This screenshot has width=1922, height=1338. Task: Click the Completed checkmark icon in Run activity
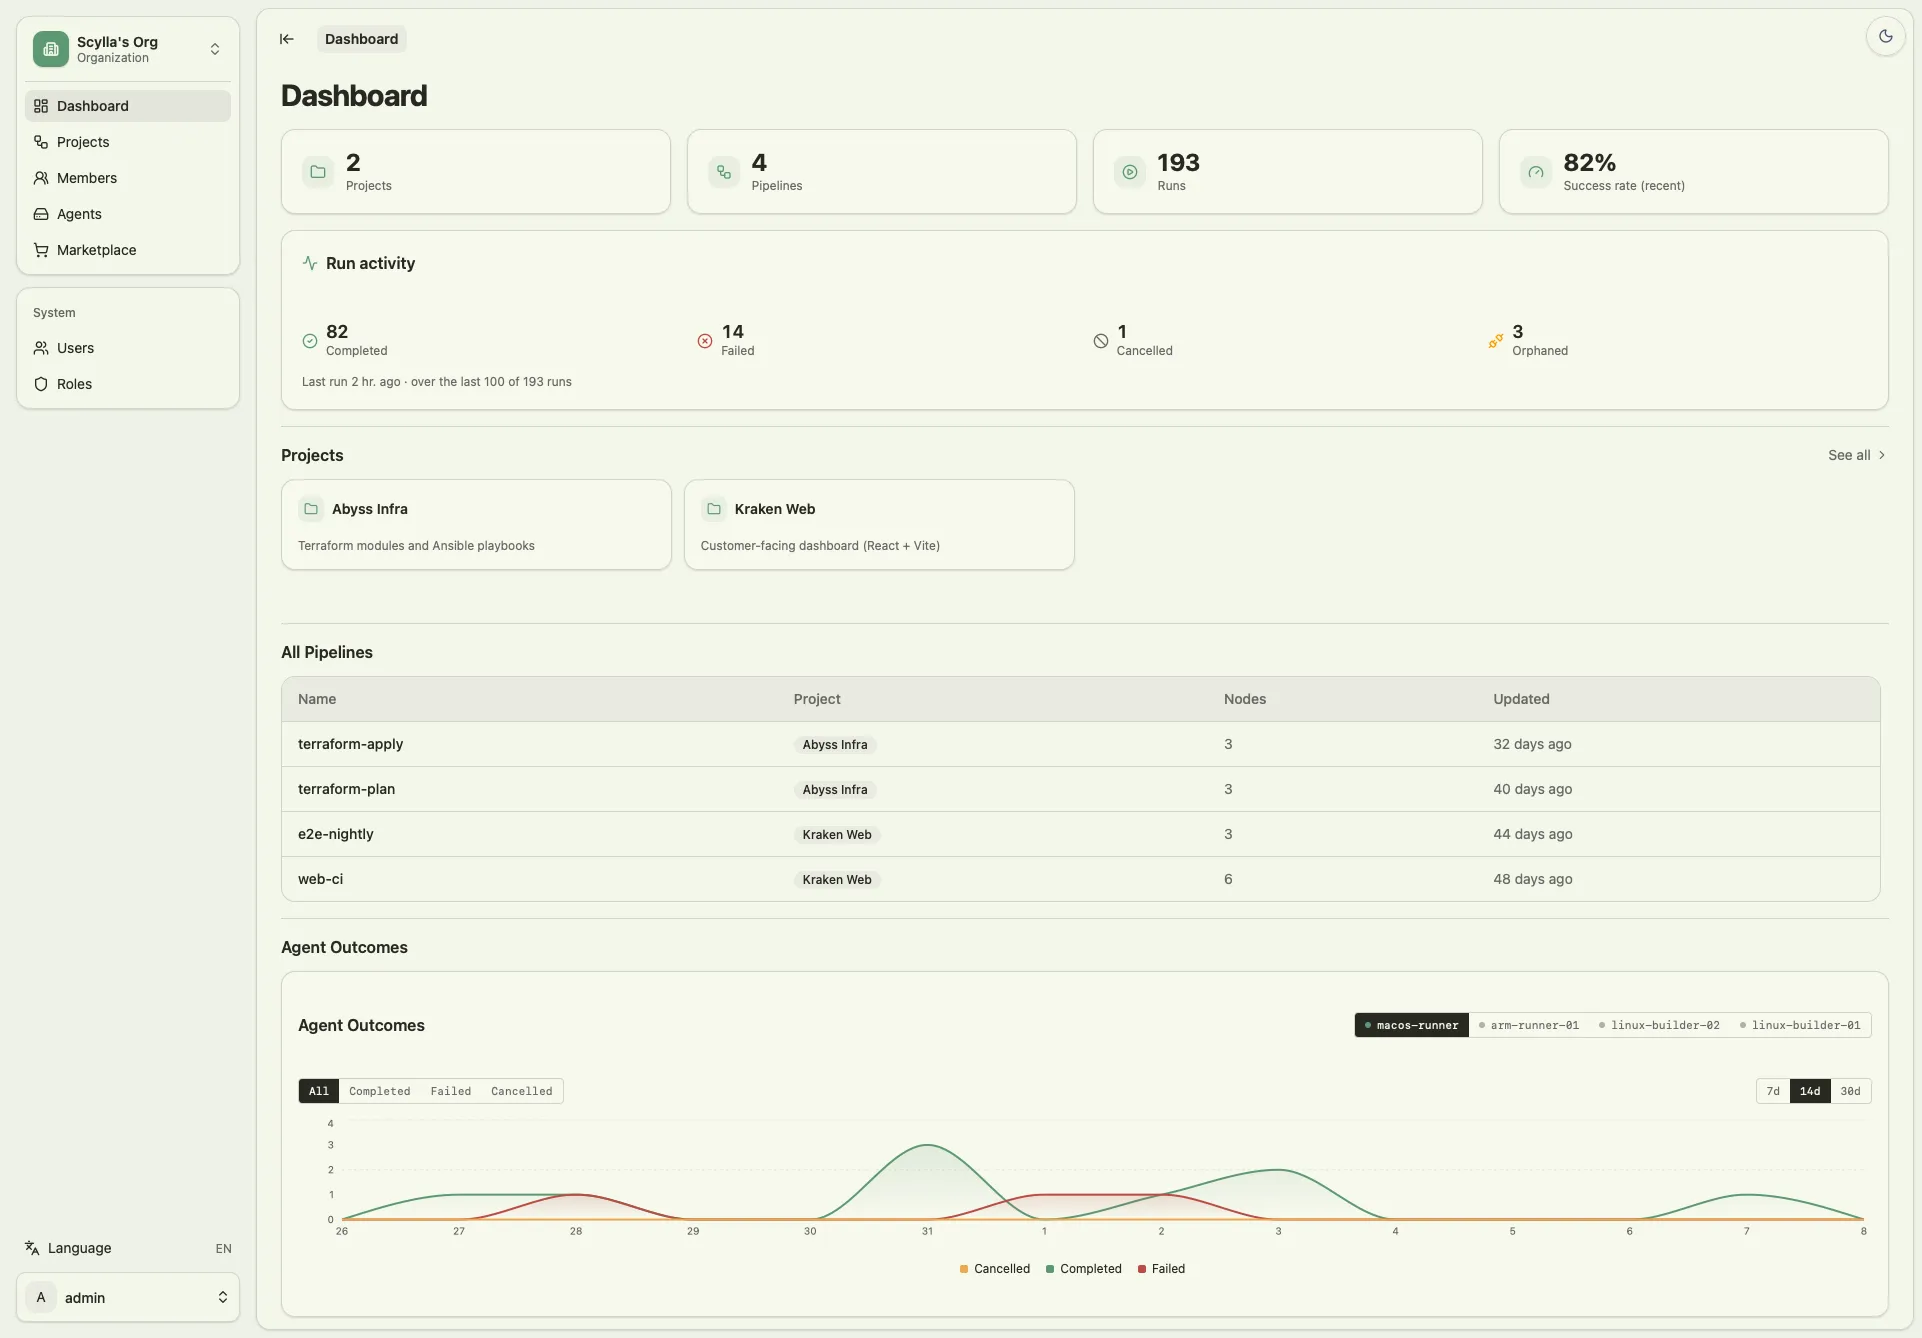(310, 341)
